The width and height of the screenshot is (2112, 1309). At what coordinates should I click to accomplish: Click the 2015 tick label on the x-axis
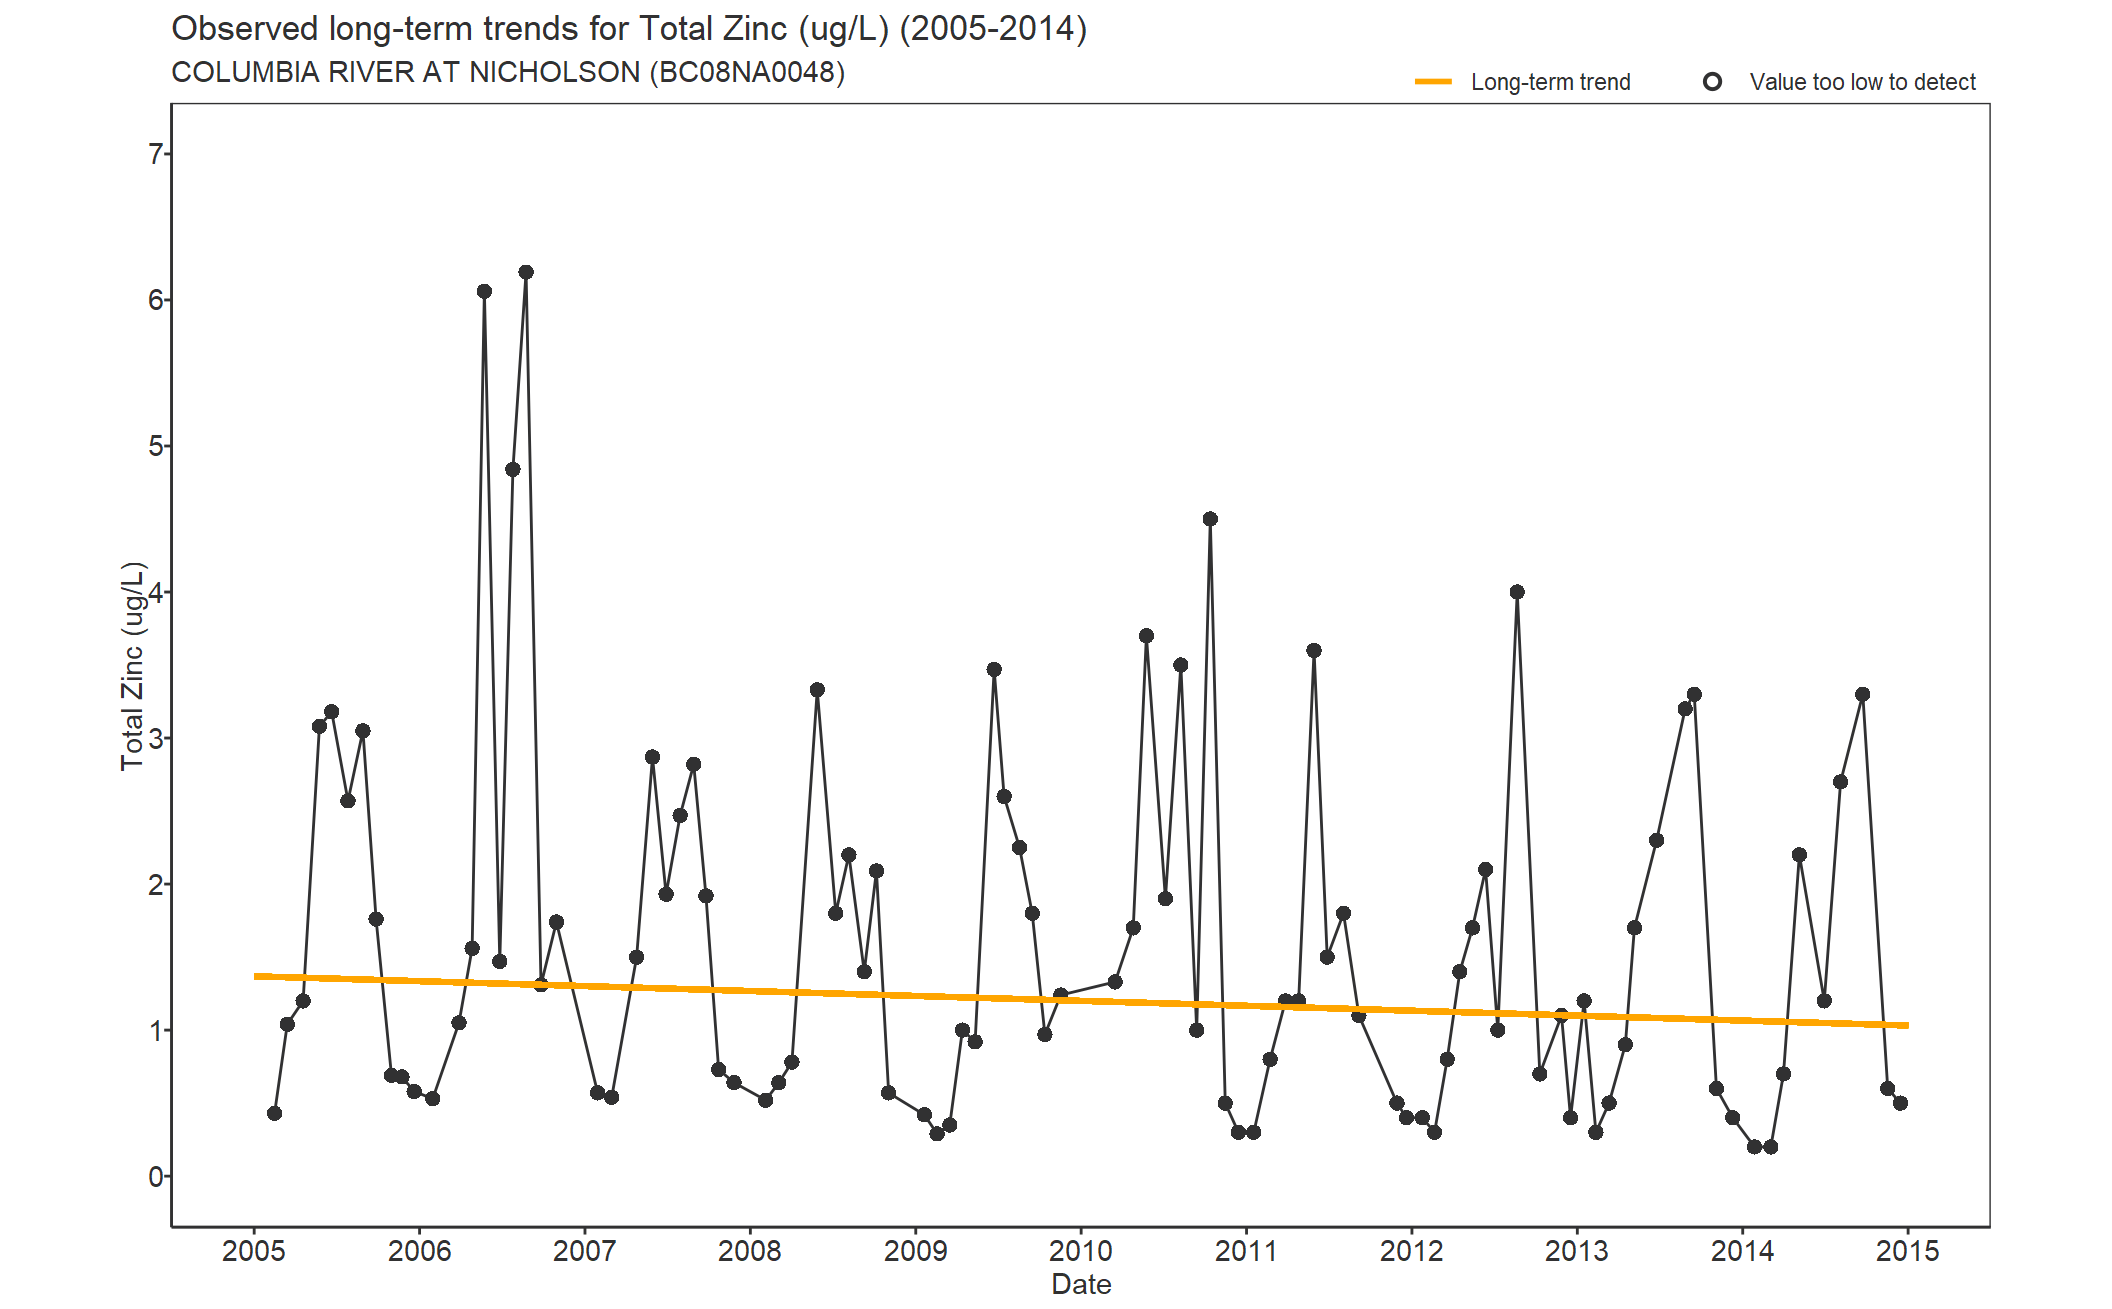point(1908,1251)
